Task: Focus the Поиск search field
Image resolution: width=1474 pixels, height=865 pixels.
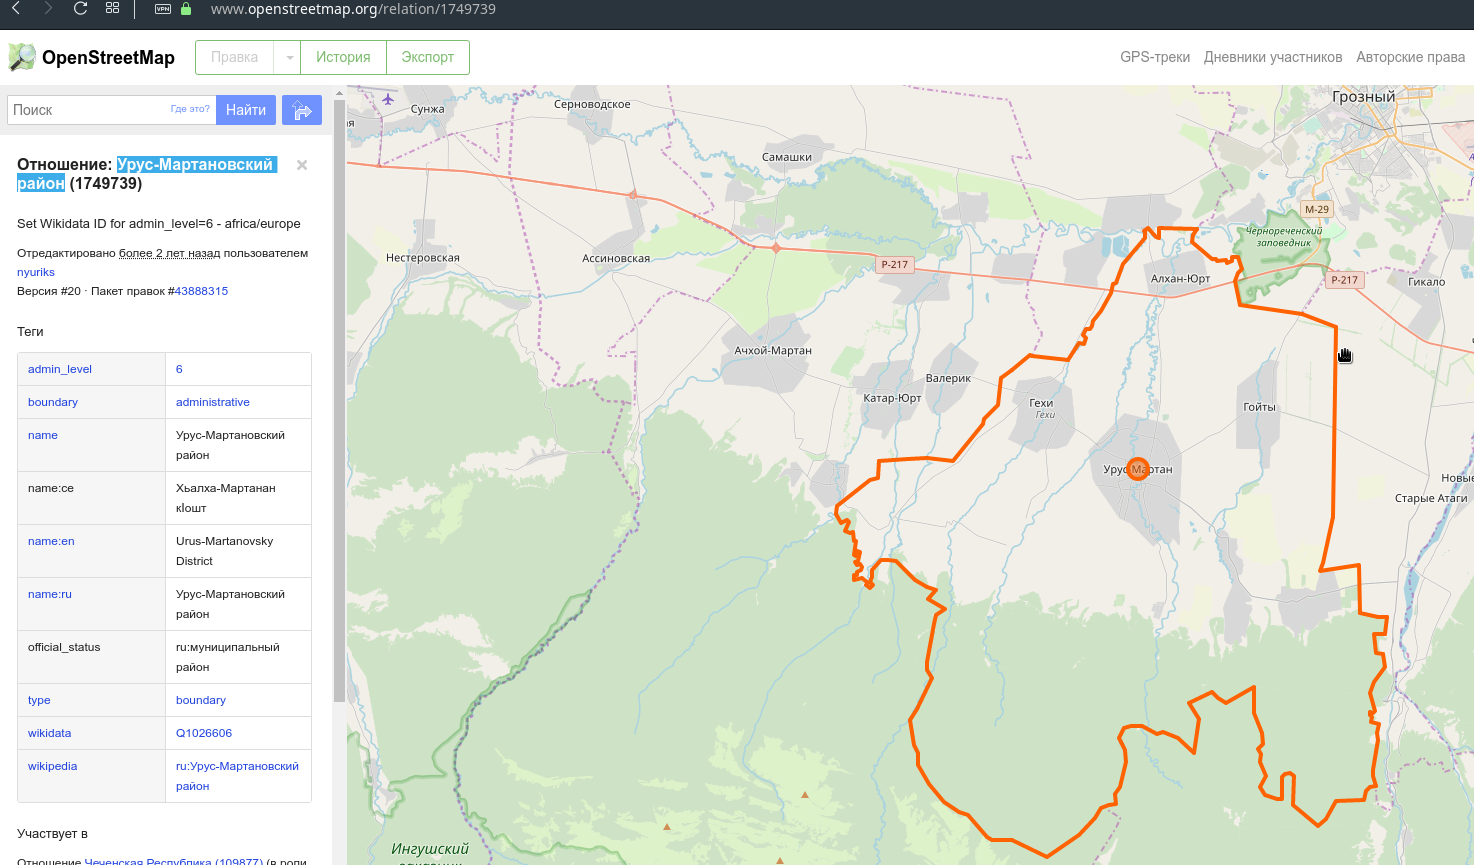Action: 88,110
